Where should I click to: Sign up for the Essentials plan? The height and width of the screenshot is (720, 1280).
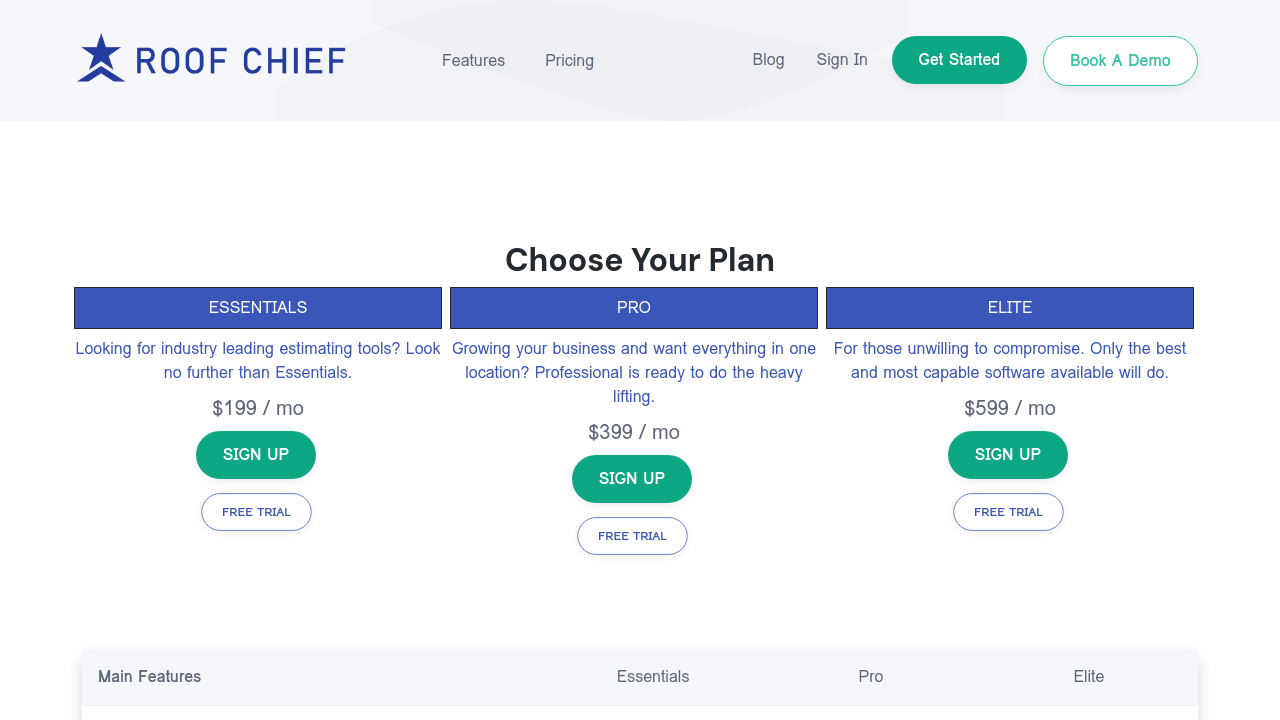[256, 455]
